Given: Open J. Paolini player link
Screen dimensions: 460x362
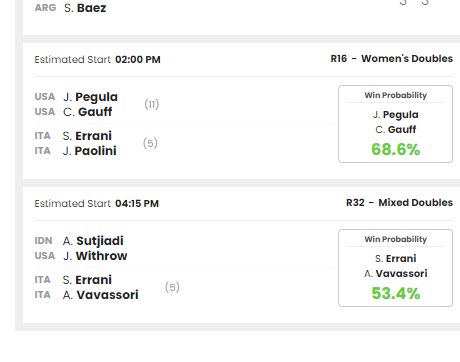Looking at the screenshot, I should (89, 151).
